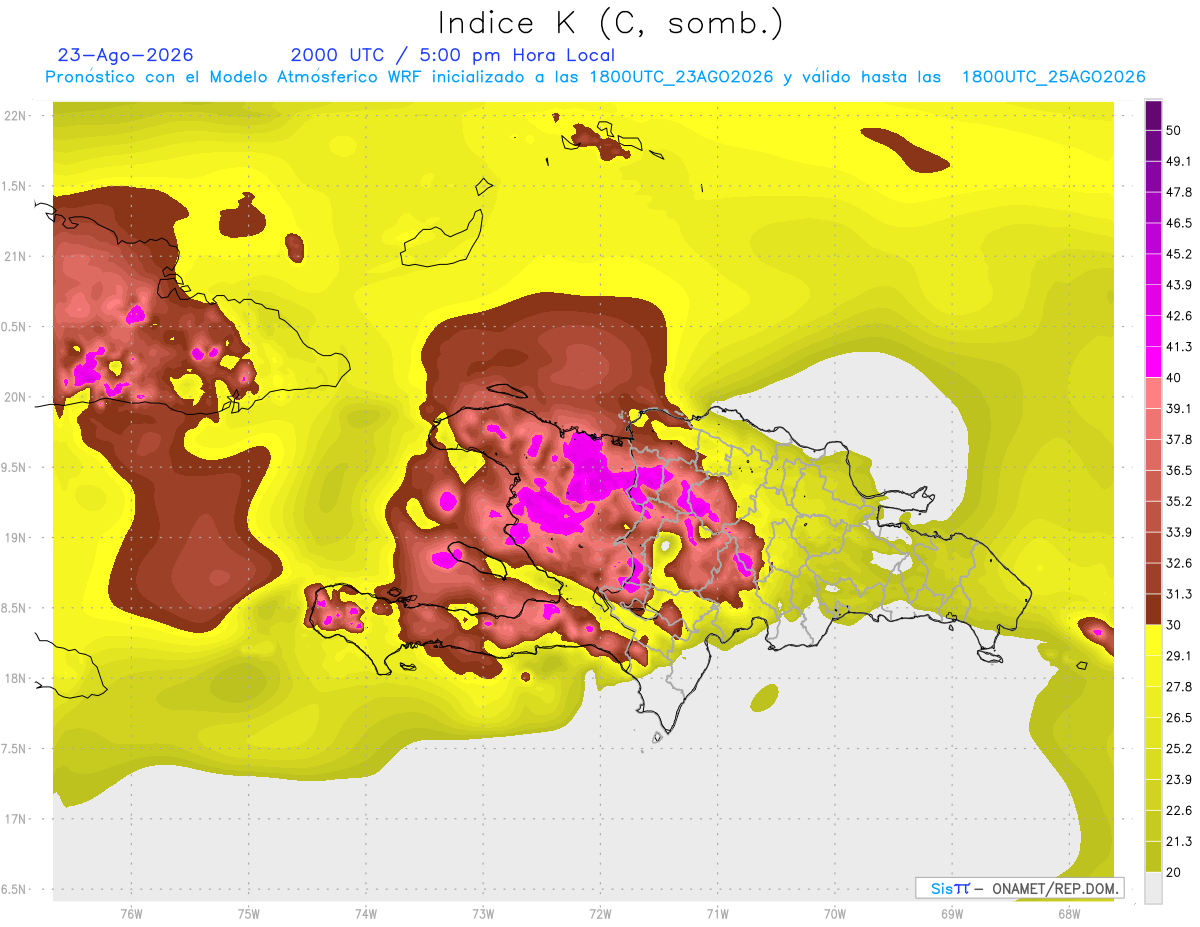
Task: Click the longitude axis label "76W"
Action: pyautogui.click(x=131, y=914)
